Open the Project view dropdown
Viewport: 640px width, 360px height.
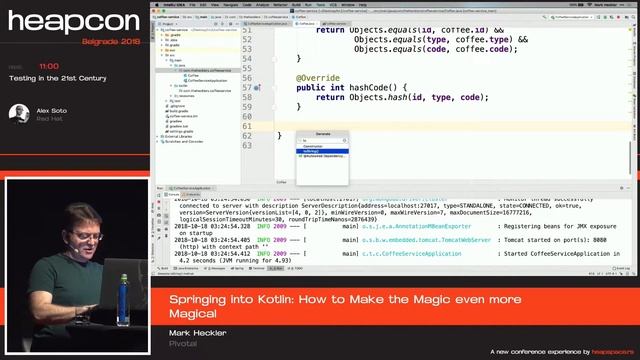pos(168,24)
